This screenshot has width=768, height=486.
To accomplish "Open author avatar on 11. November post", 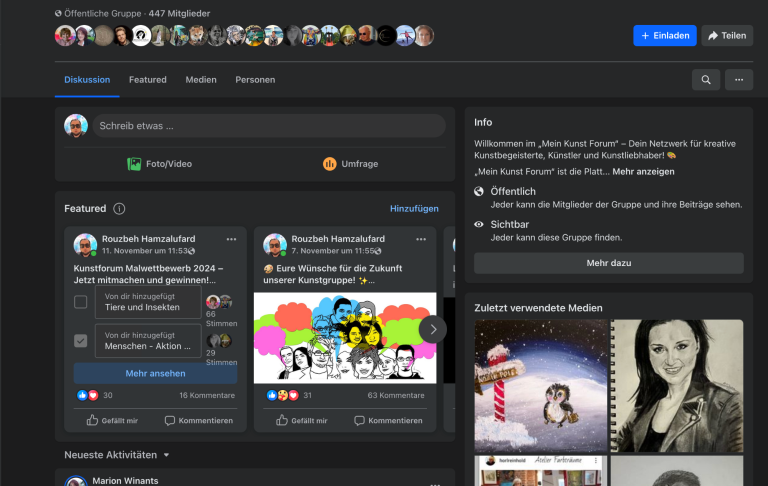I will click(85, 245).
